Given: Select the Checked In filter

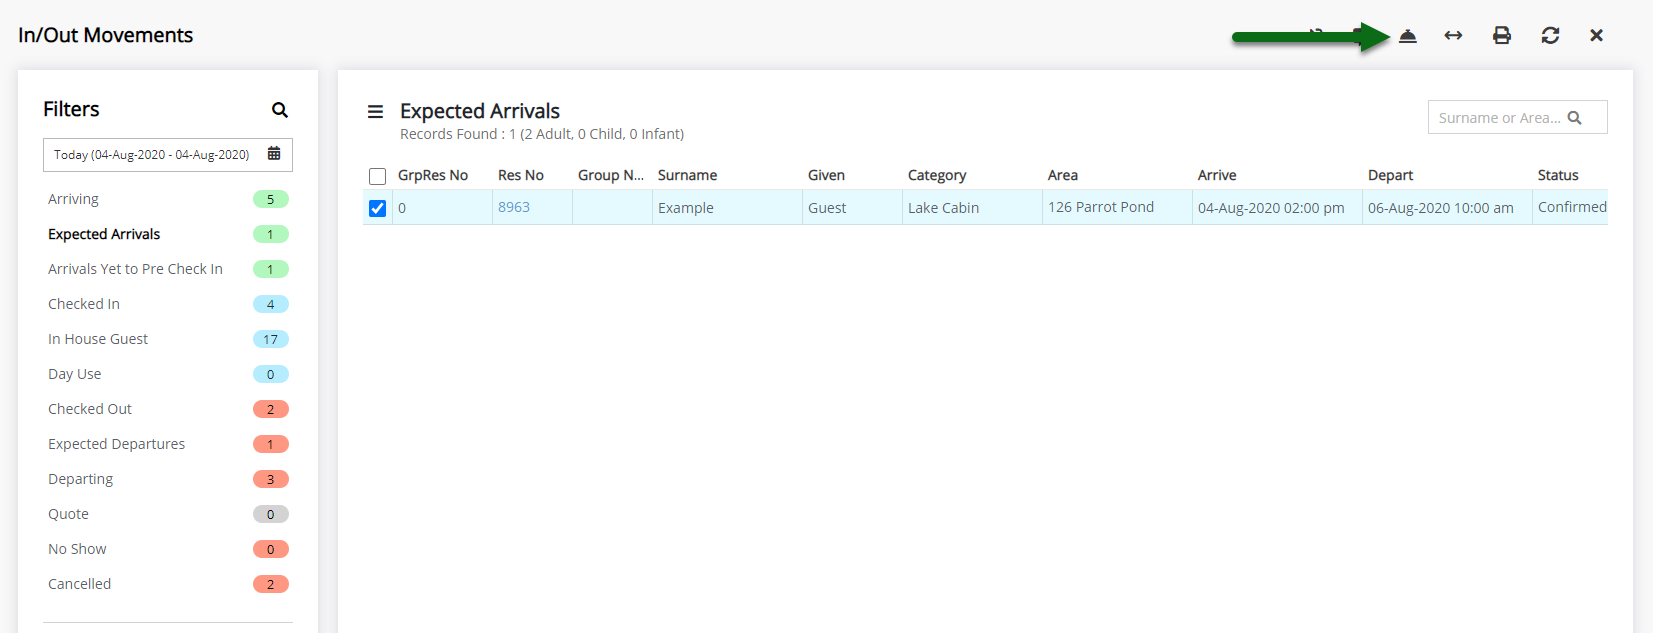Looking at the screenshot, I should pos(168,304).
